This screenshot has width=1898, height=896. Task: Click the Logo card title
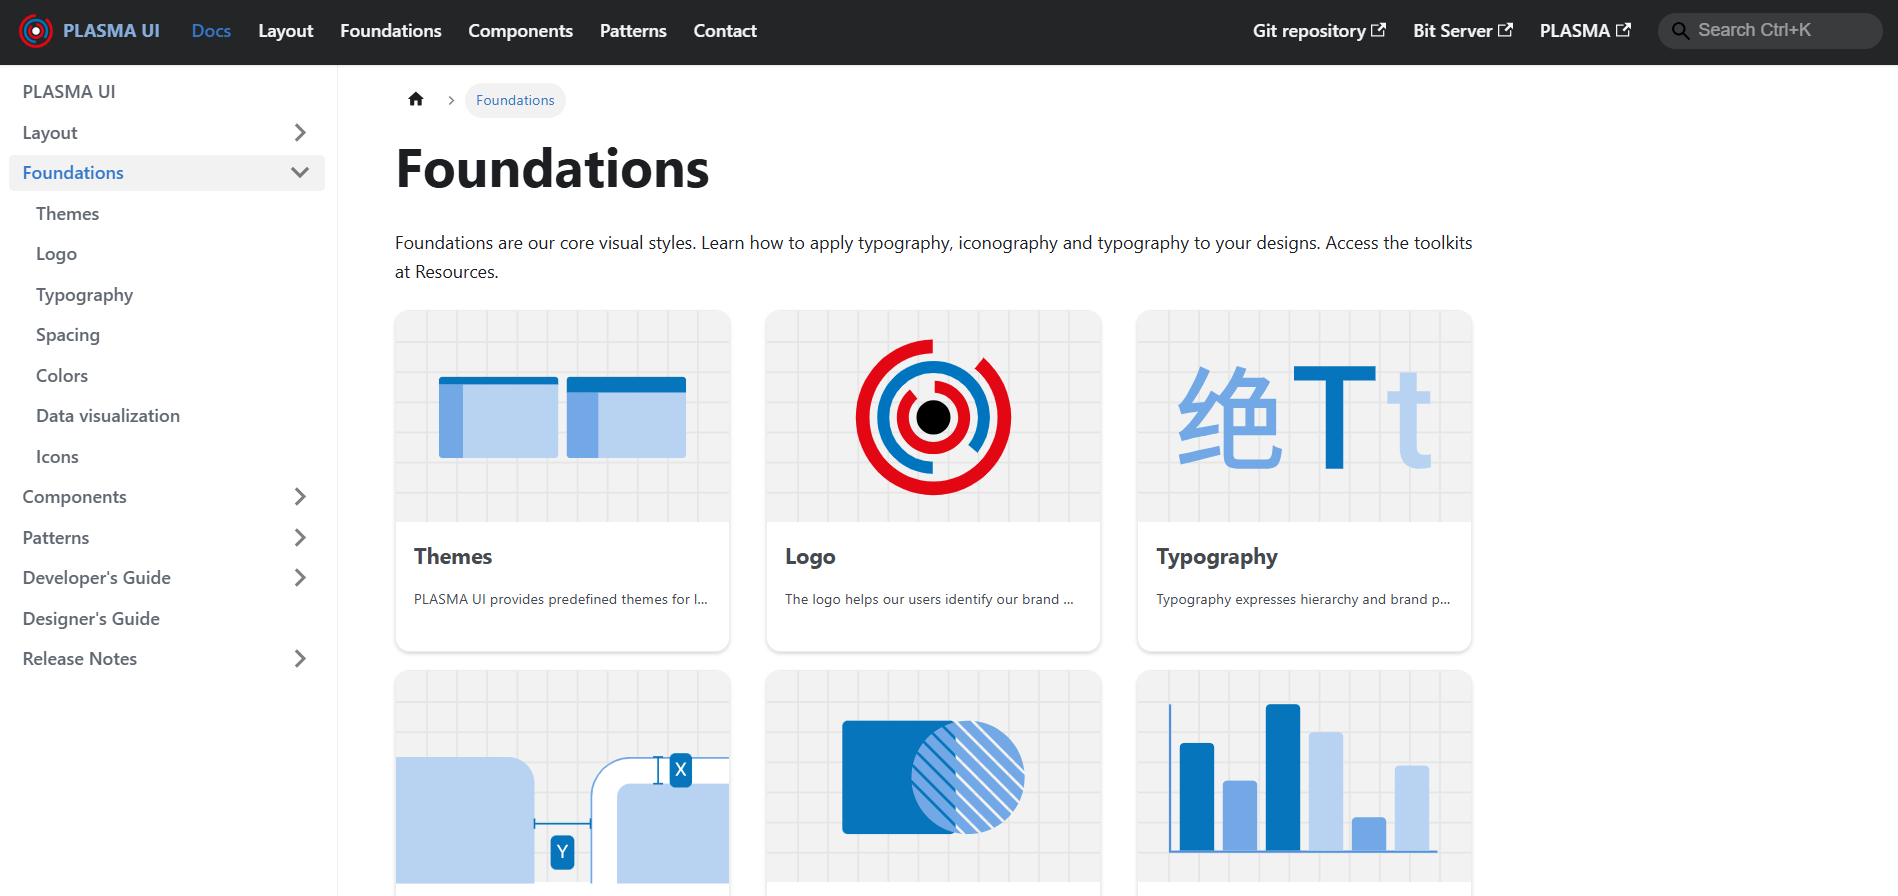[810, 557]
